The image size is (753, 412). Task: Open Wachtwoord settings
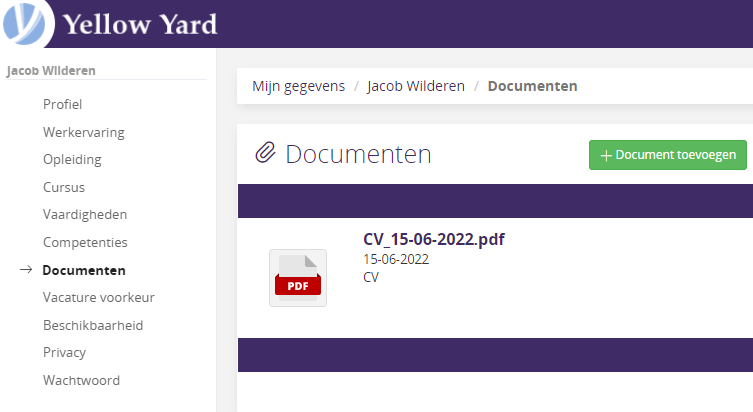pyautogui.click(x=81, y=381)
